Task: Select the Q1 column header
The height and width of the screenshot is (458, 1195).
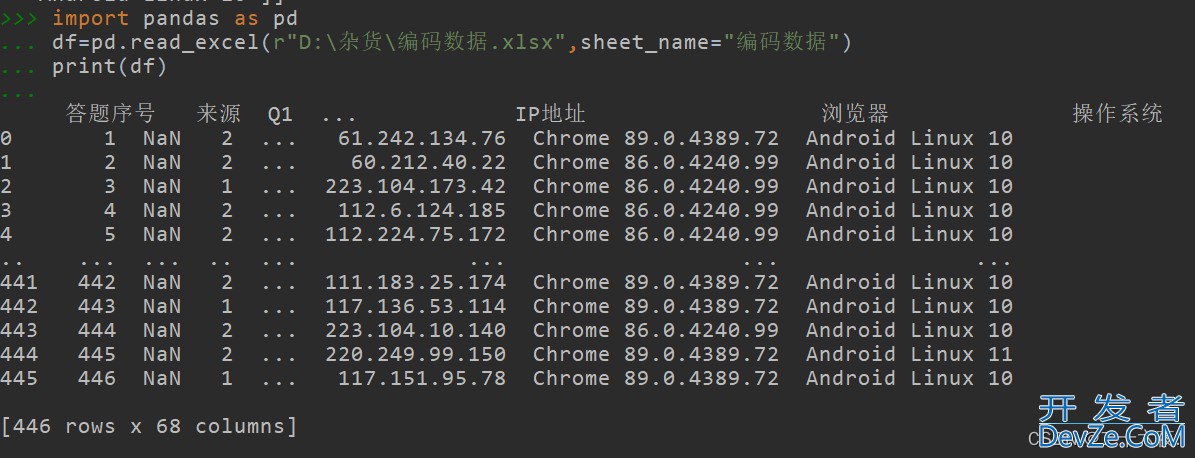Action: pyautogui.click(x=280, y=114)
